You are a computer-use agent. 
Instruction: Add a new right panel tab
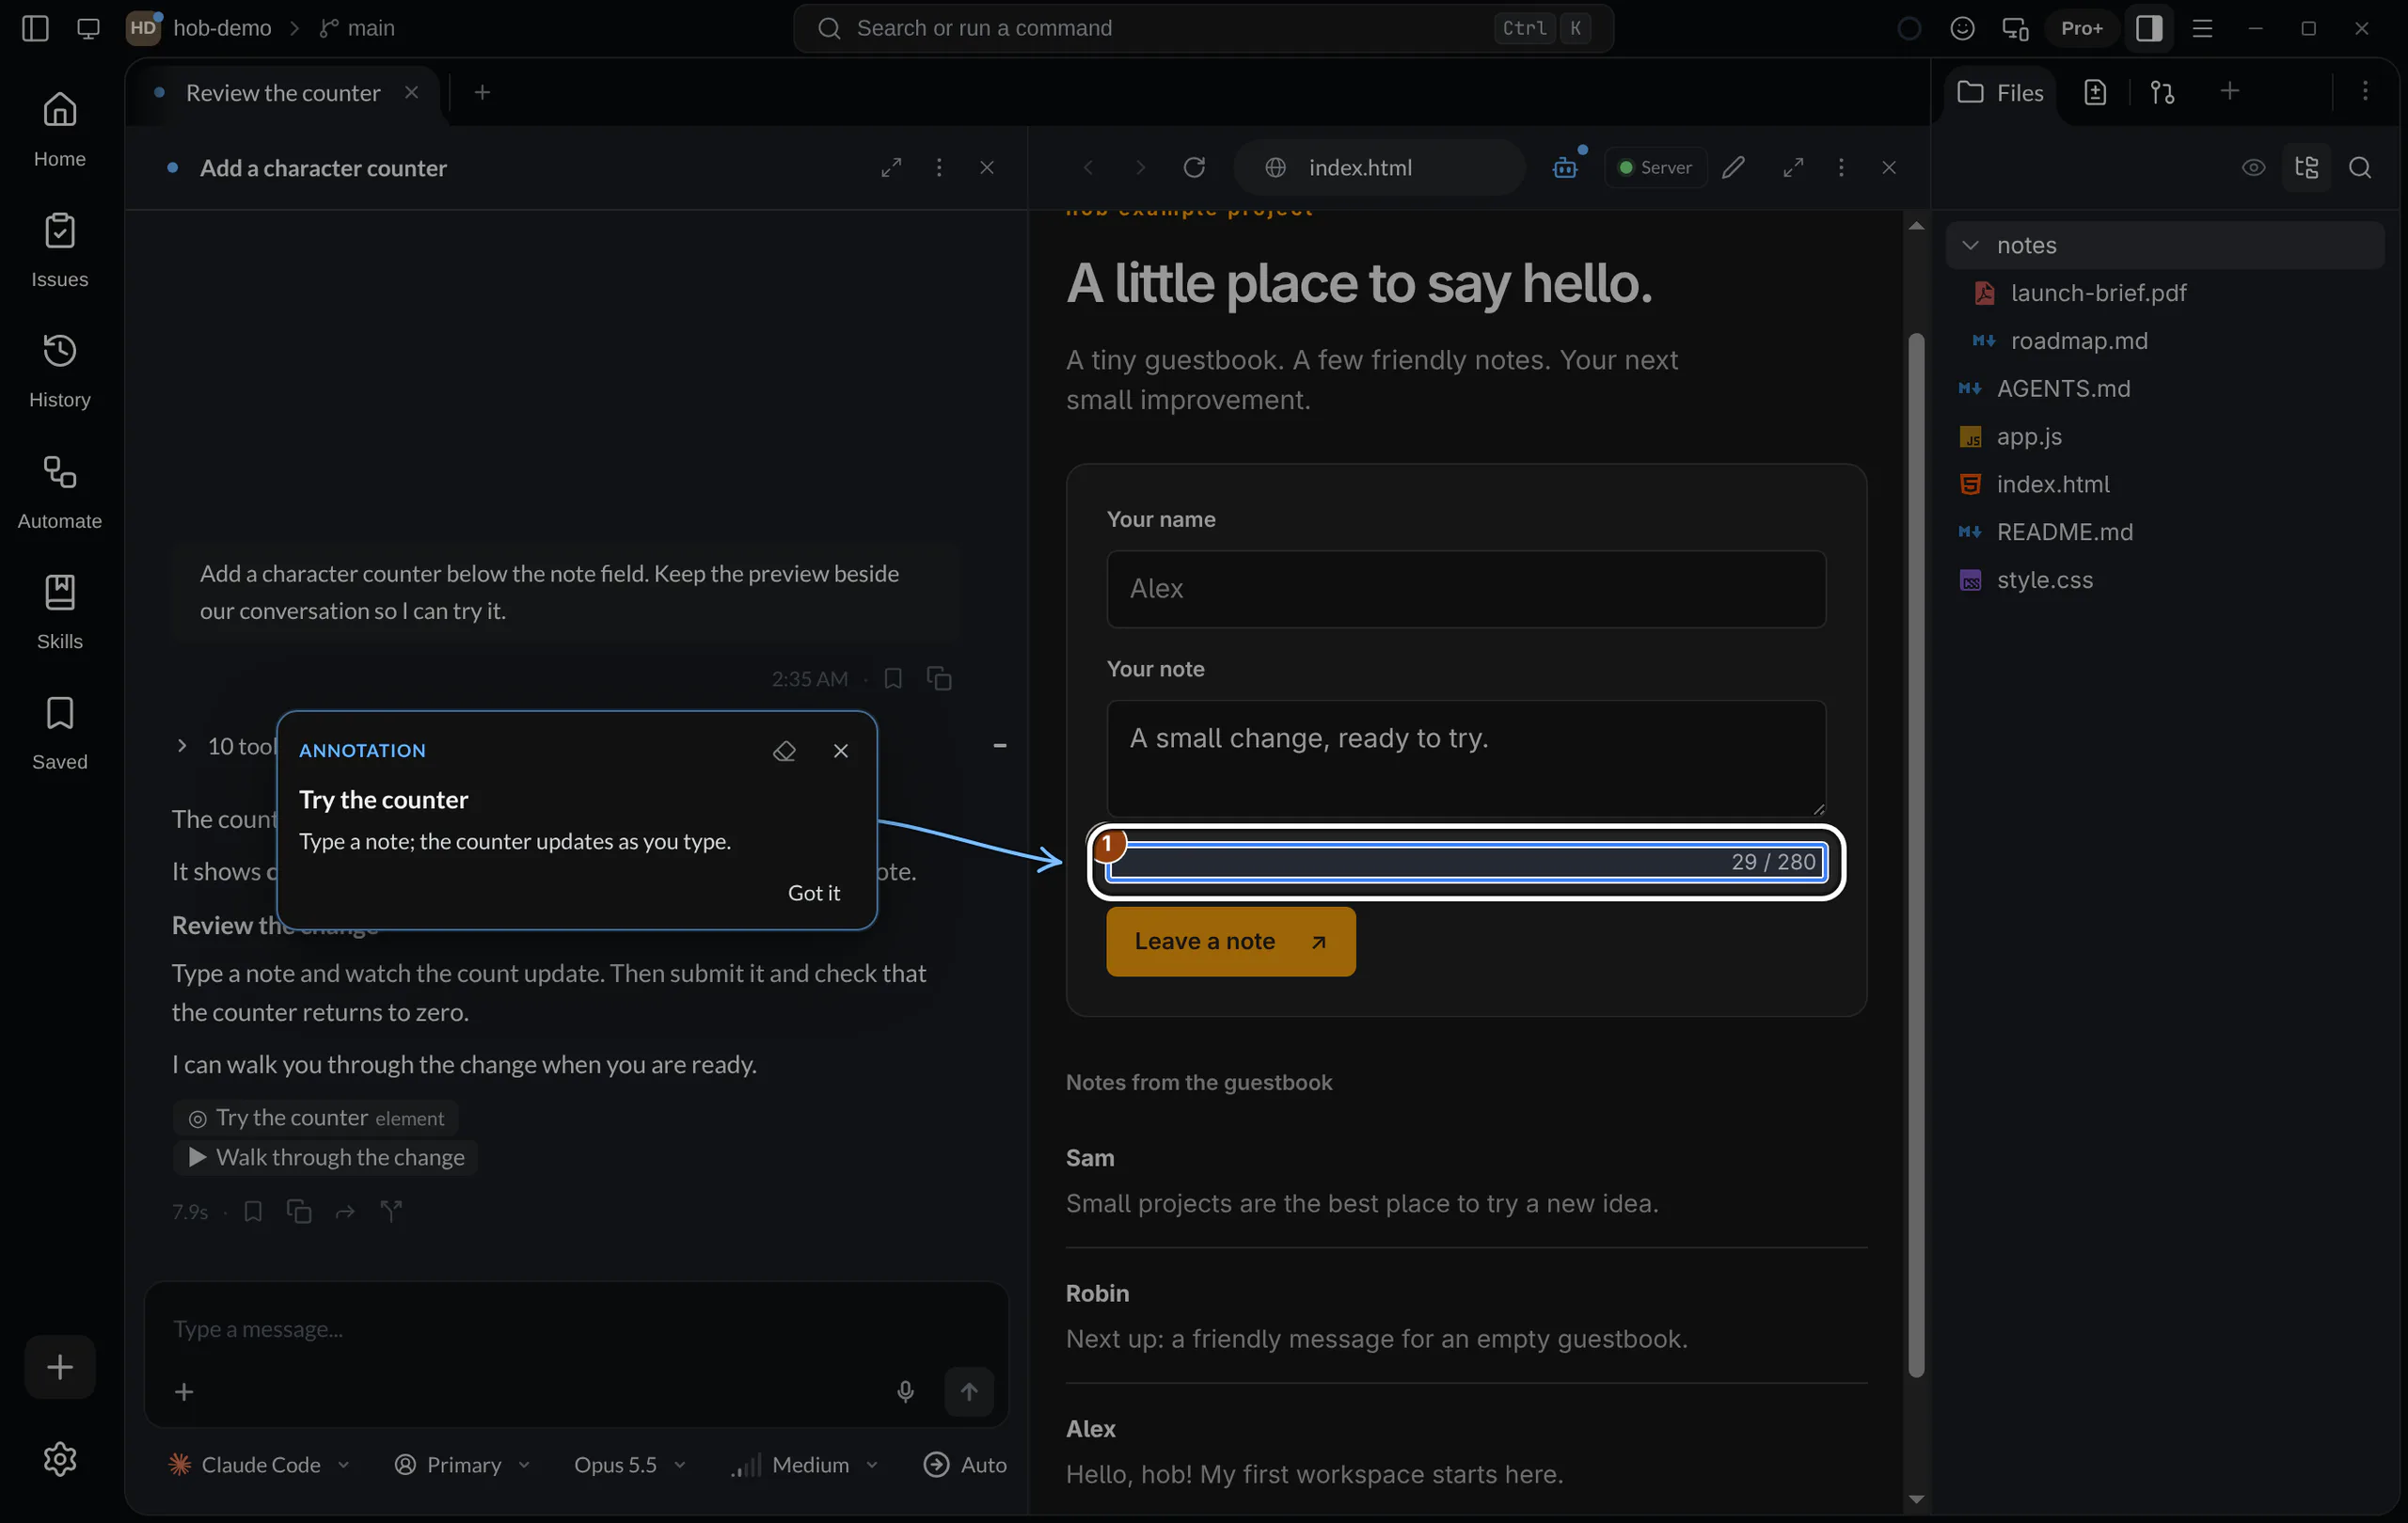coord(2229,92)
